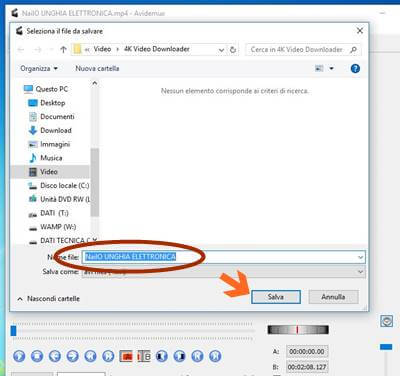Click the navigation pane scrollbar thumb
Screen dimensions: 400x376
(x=95, y=182)
